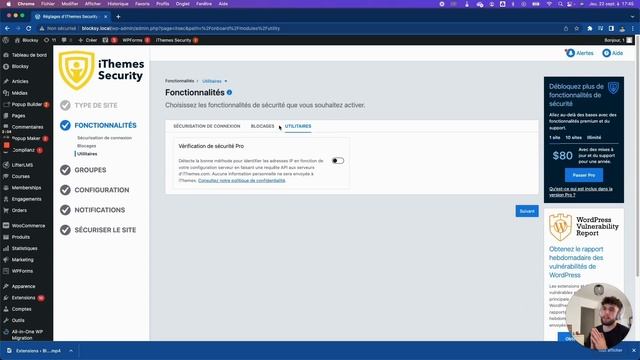Switch to the Blocages tab
Image resolution: width=640 pixels, height=360 pixels.
pos(262,126)
